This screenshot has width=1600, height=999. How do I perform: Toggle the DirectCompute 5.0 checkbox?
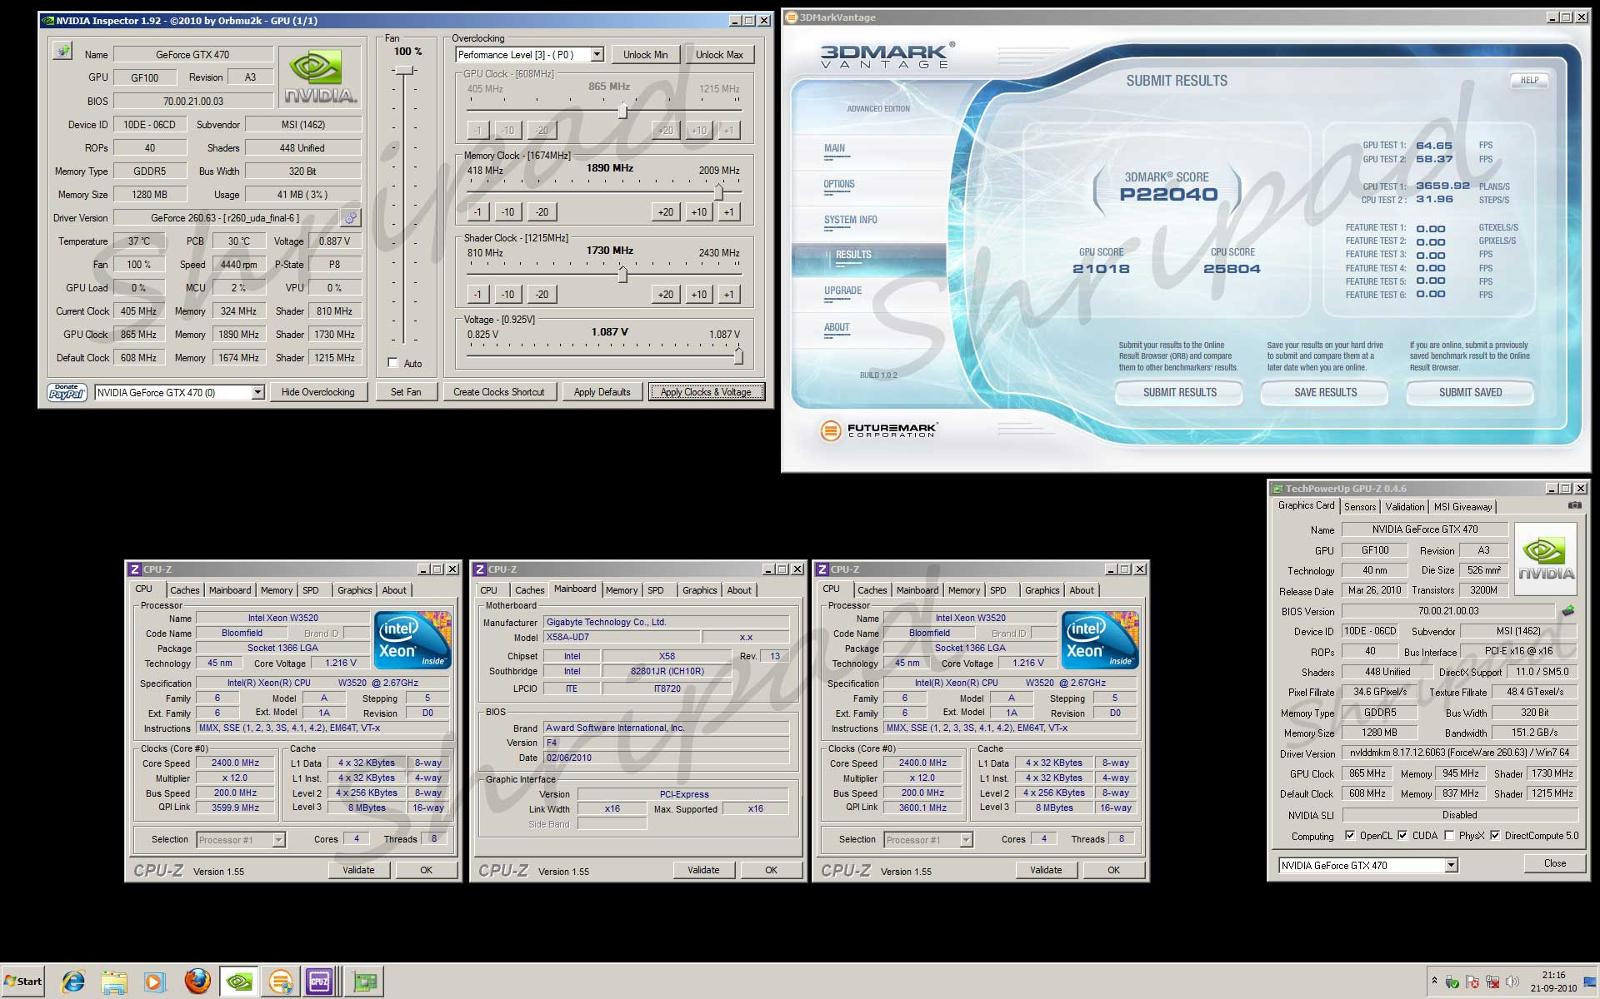coord(1495,836)
